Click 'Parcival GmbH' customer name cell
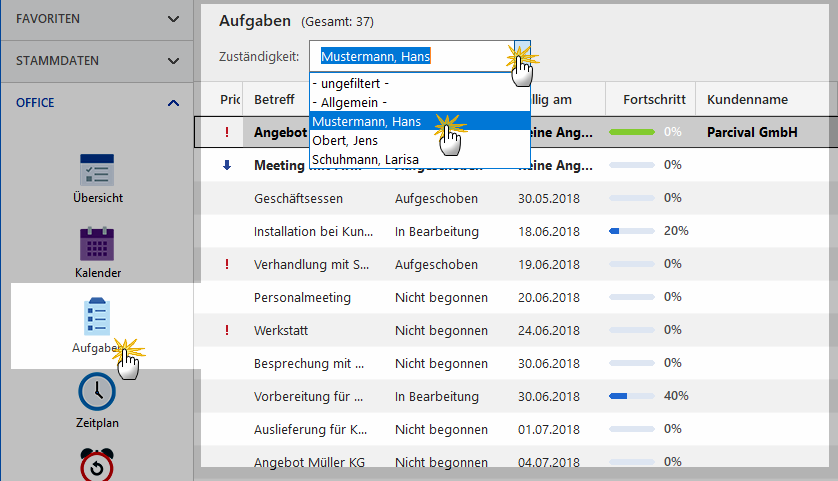The width and height of the screenshot is (838, 481). (752, 132)
